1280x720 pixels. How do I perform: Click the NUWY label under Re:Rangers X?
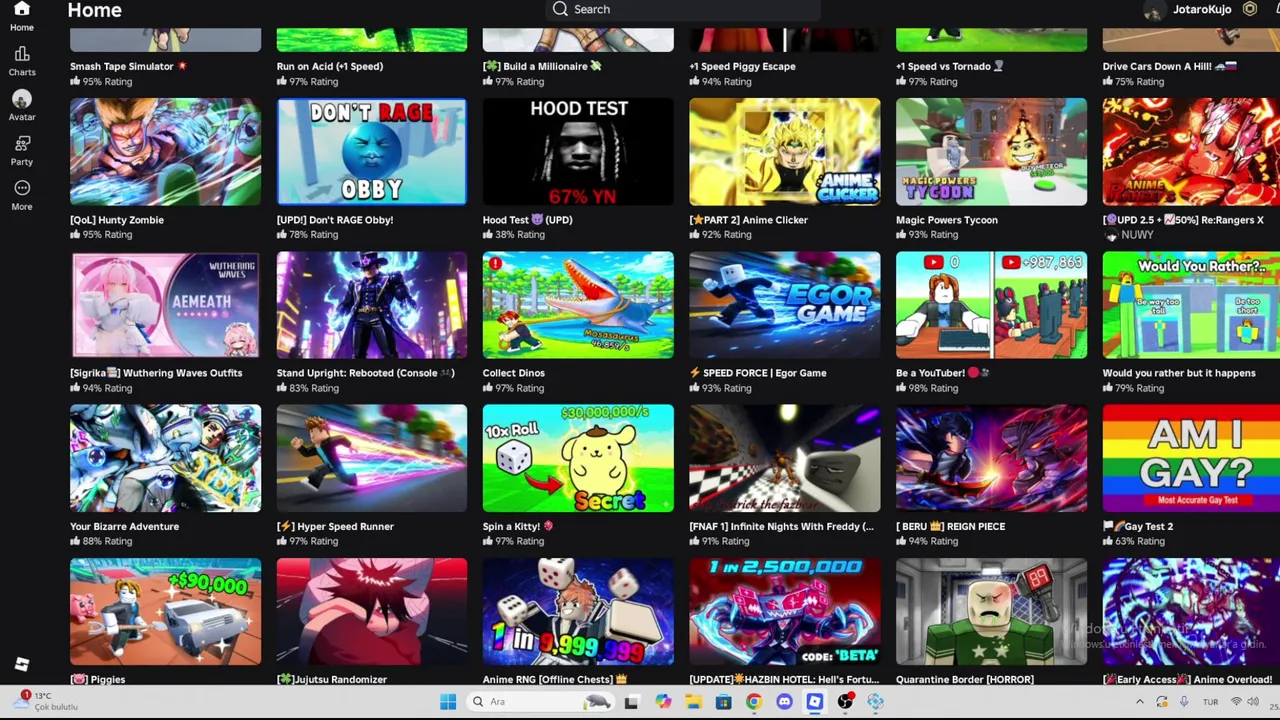tap(1137, 234)
